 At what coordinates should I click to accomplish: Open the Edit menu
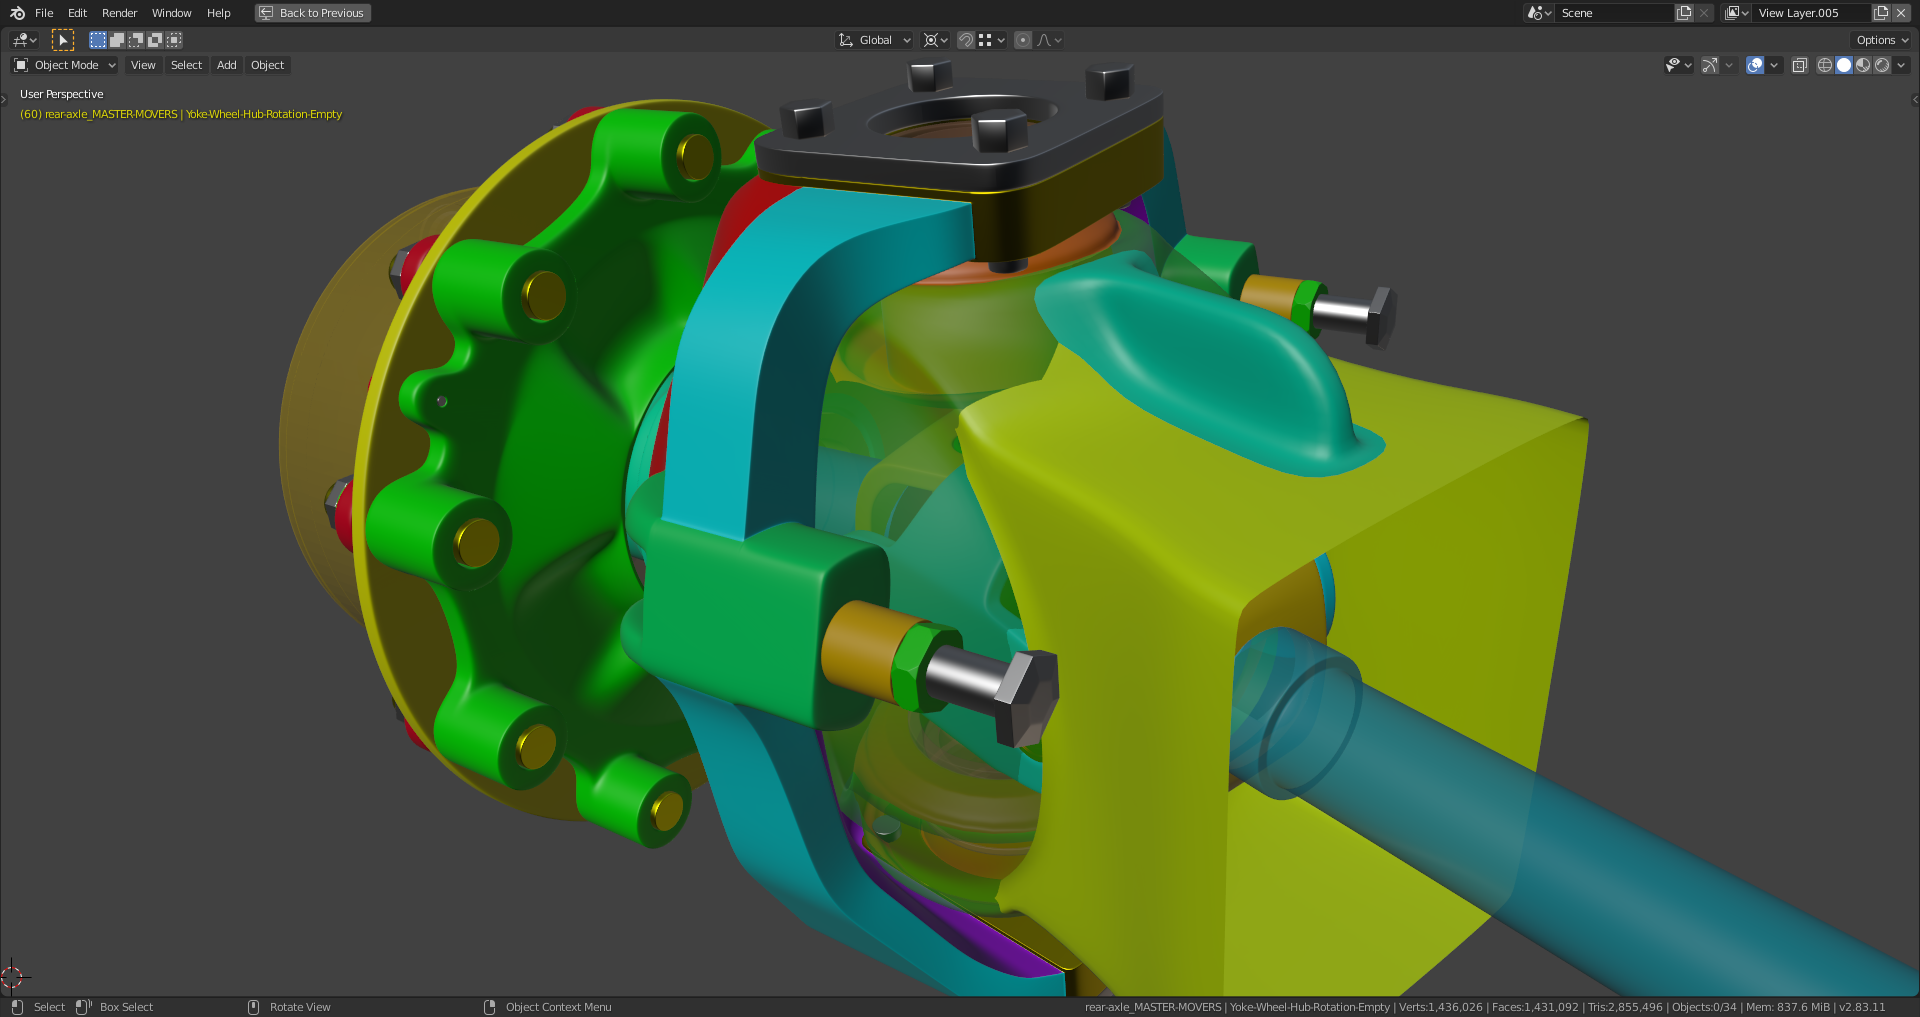click(x=77, y=13)
